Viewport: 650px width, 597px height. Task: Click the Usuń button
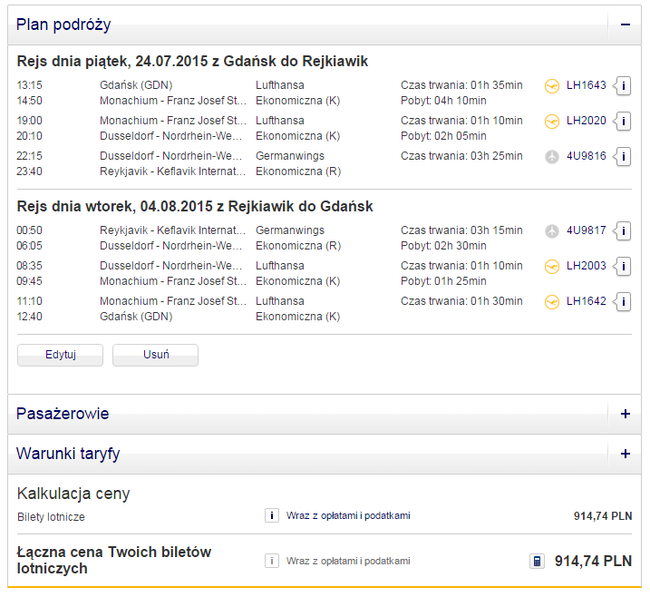pos(155,355)
